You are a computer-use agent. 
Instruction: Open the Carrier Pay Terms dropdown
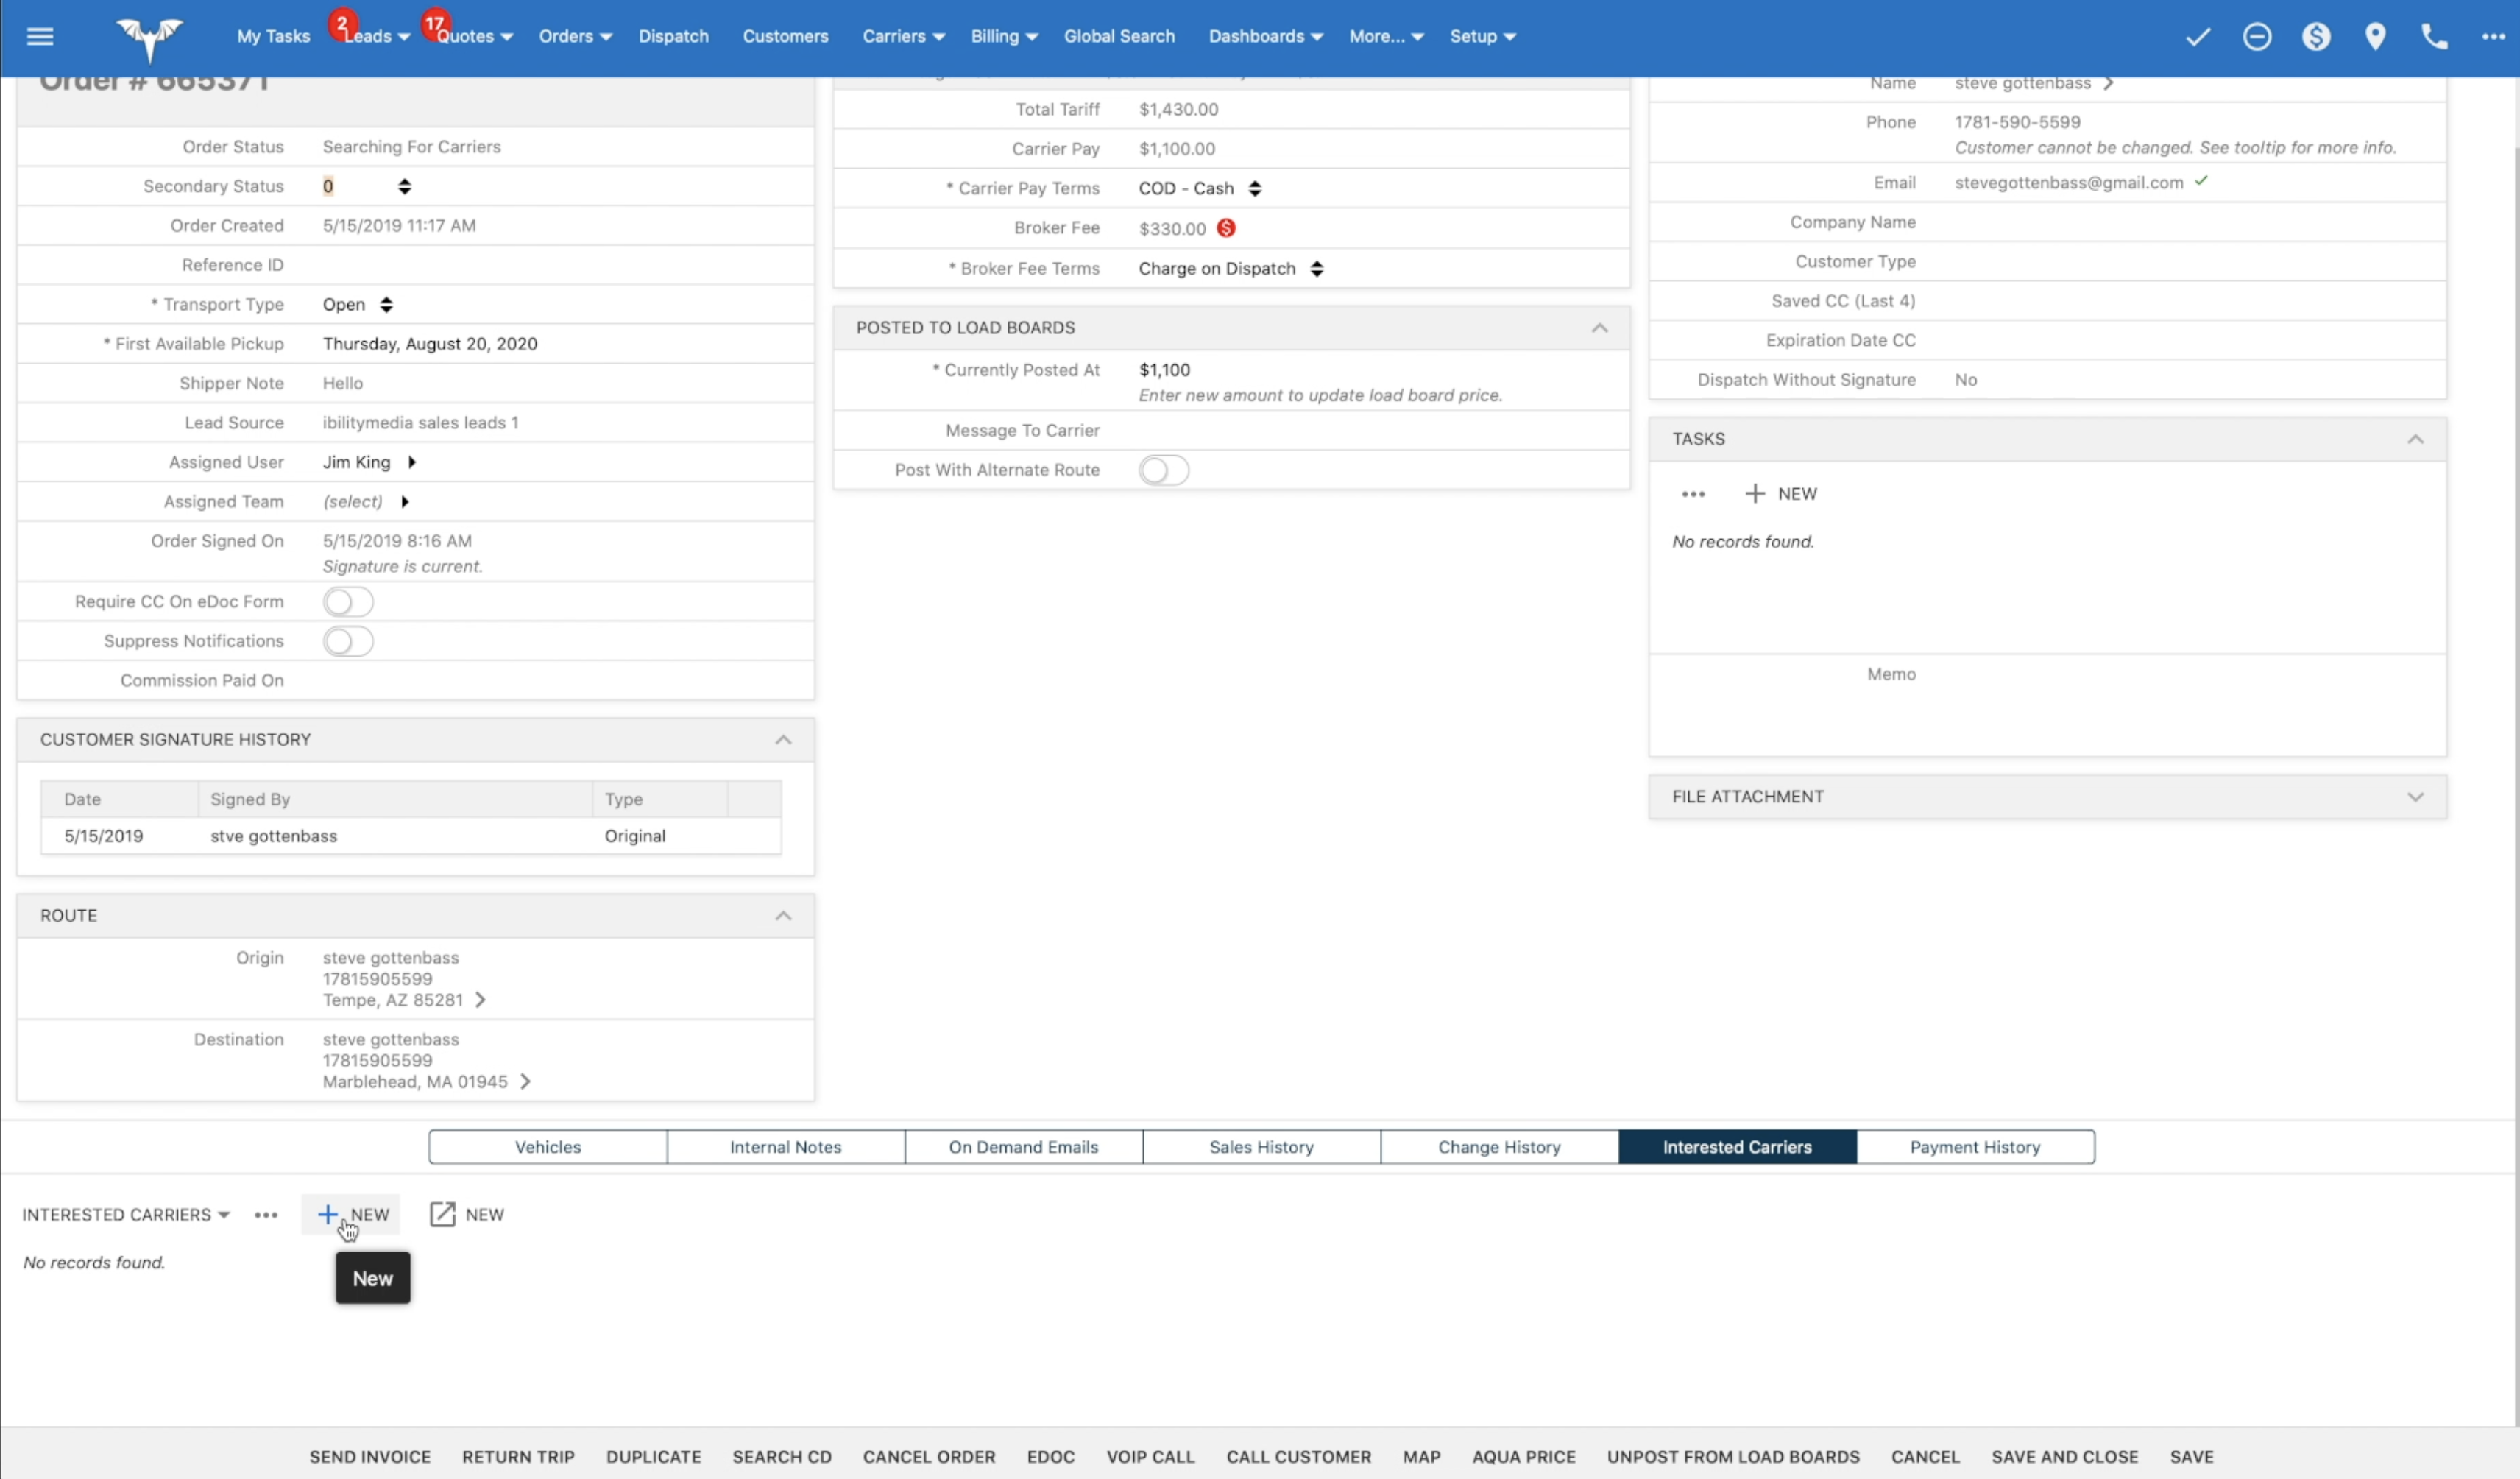pos(1199,188)
